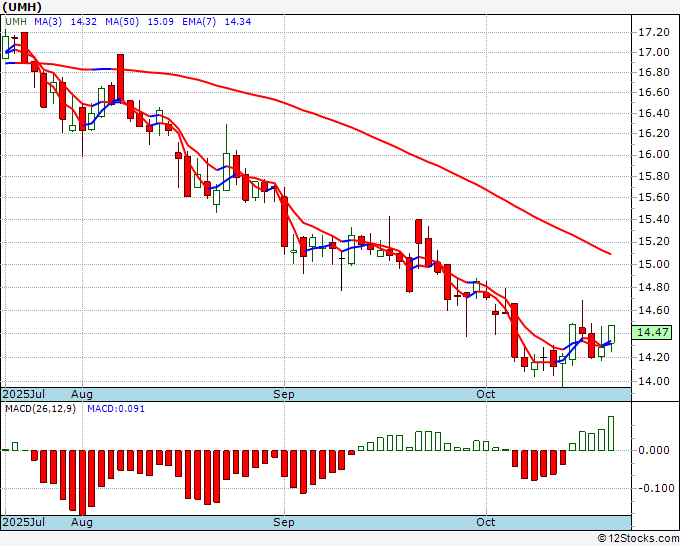This screenshot has height=546, width=680.
Task: Click the EMA(7) legend label
Action: [x=199, y=22]
